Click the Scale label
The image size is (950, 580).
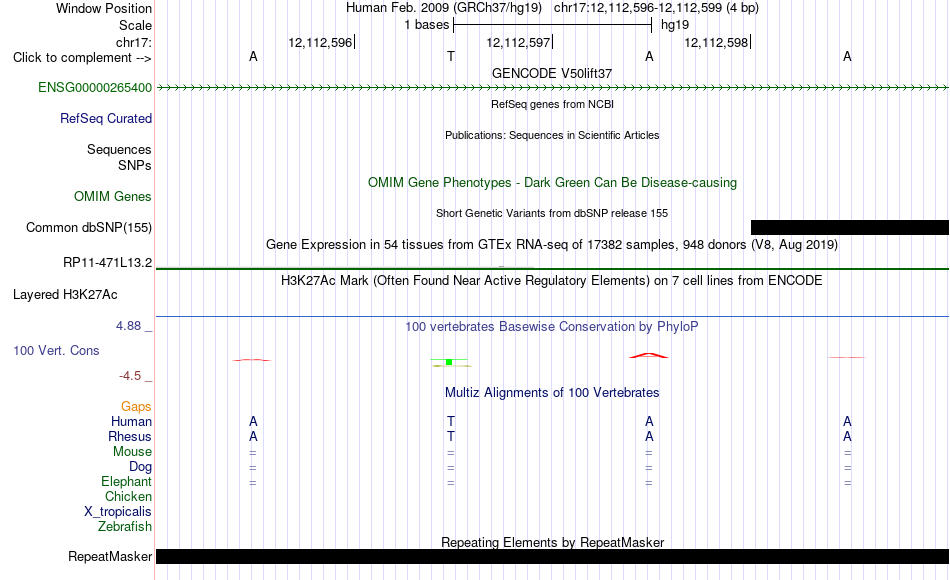(x=135, y=25)
